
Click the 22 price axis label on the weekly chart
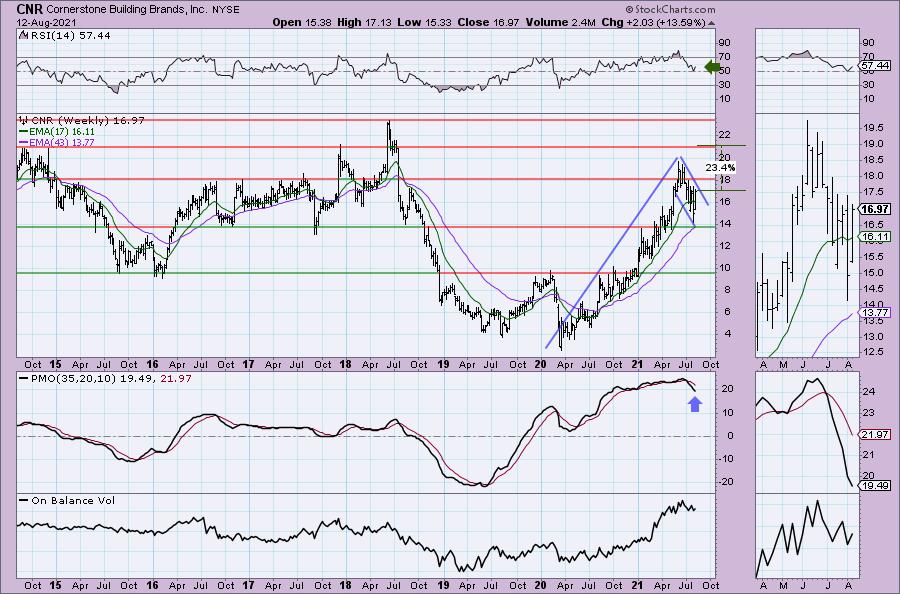tap(724, 135)
